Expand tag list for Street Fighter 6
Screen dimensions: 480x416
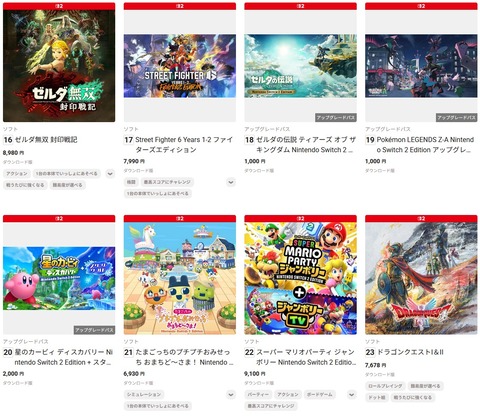pos(231,182)
